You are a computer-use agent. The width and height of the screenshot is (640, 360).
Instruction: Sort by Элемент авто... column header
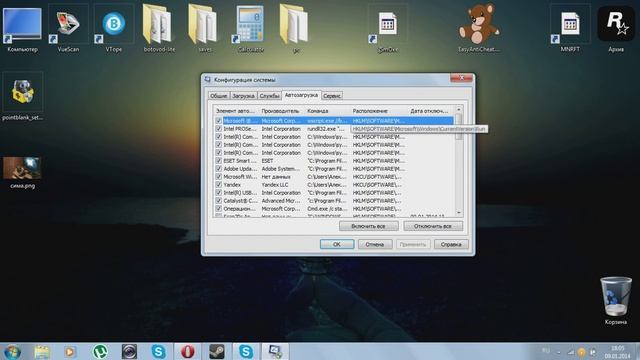[236, 111]
